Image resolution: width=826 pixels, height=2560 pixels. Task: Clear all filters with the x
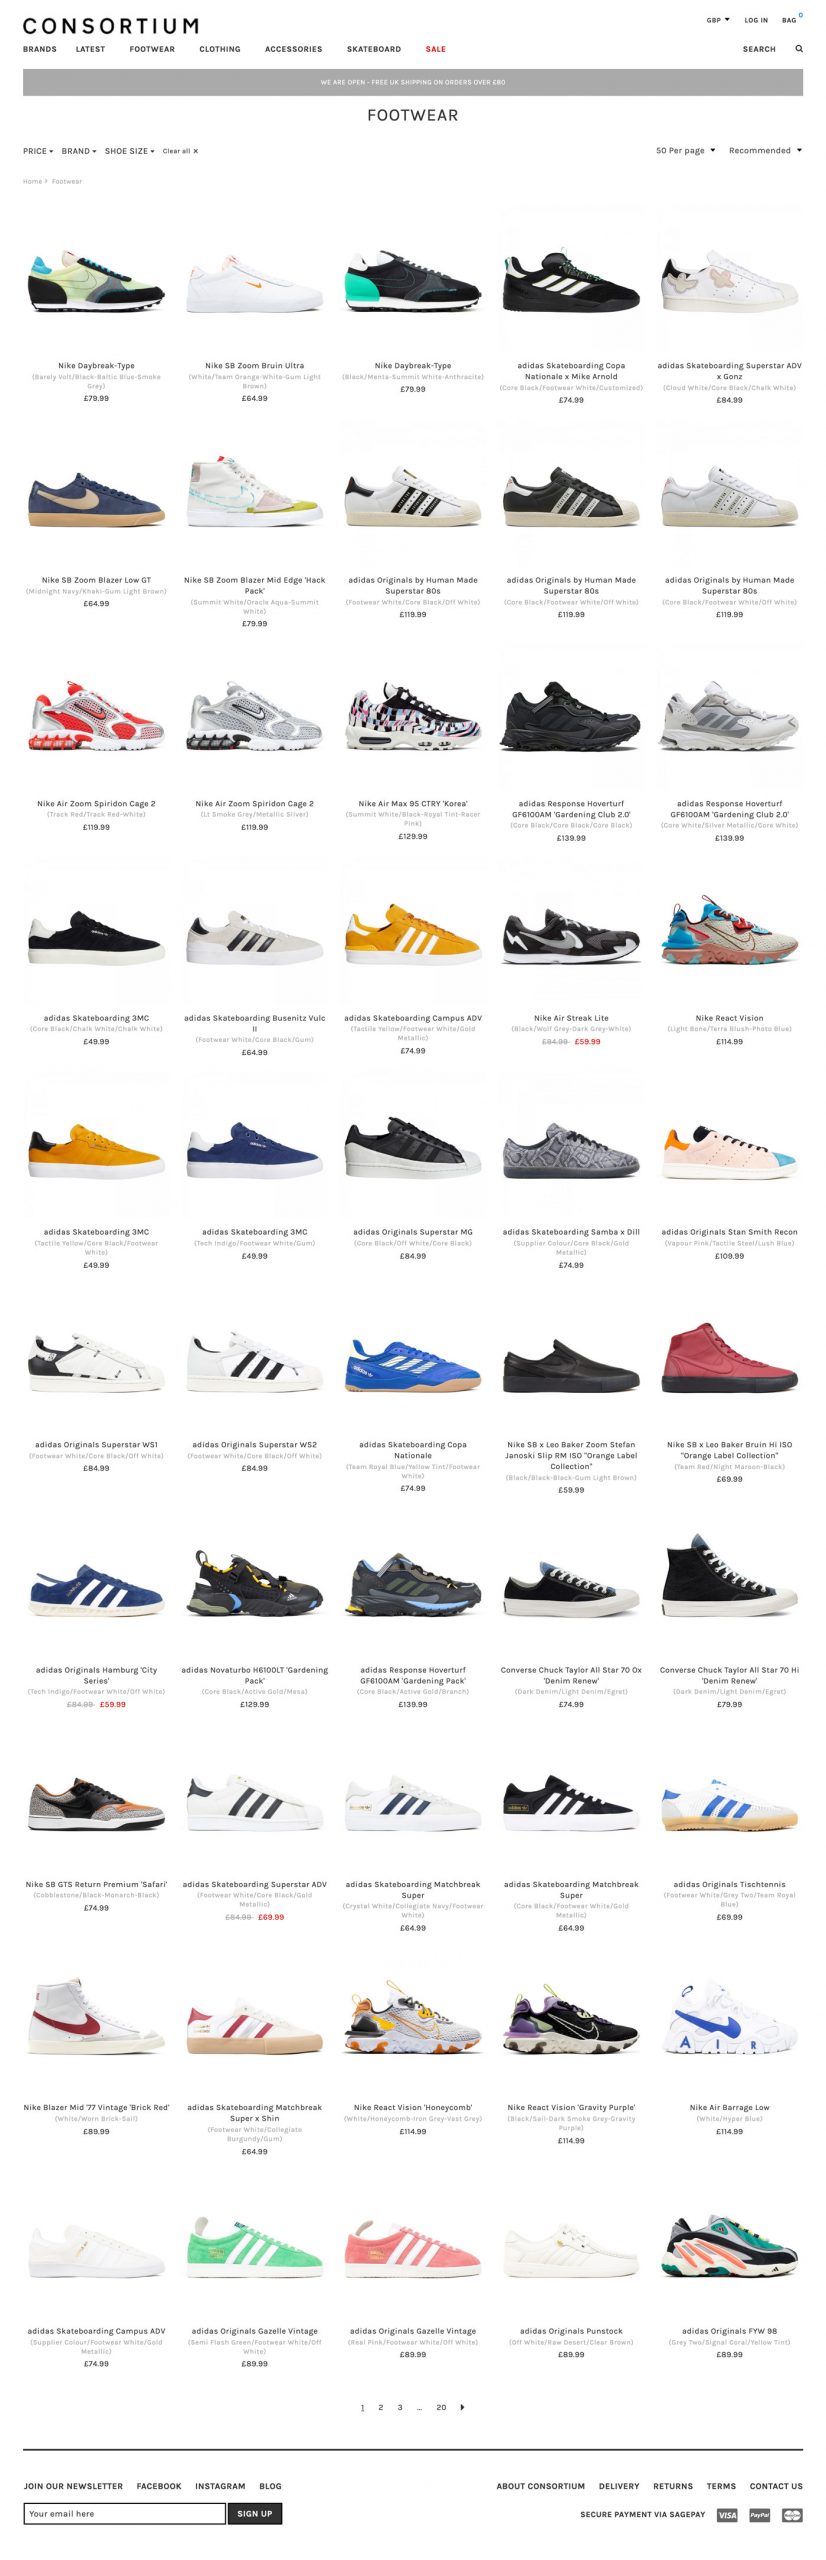pos(180,151)
